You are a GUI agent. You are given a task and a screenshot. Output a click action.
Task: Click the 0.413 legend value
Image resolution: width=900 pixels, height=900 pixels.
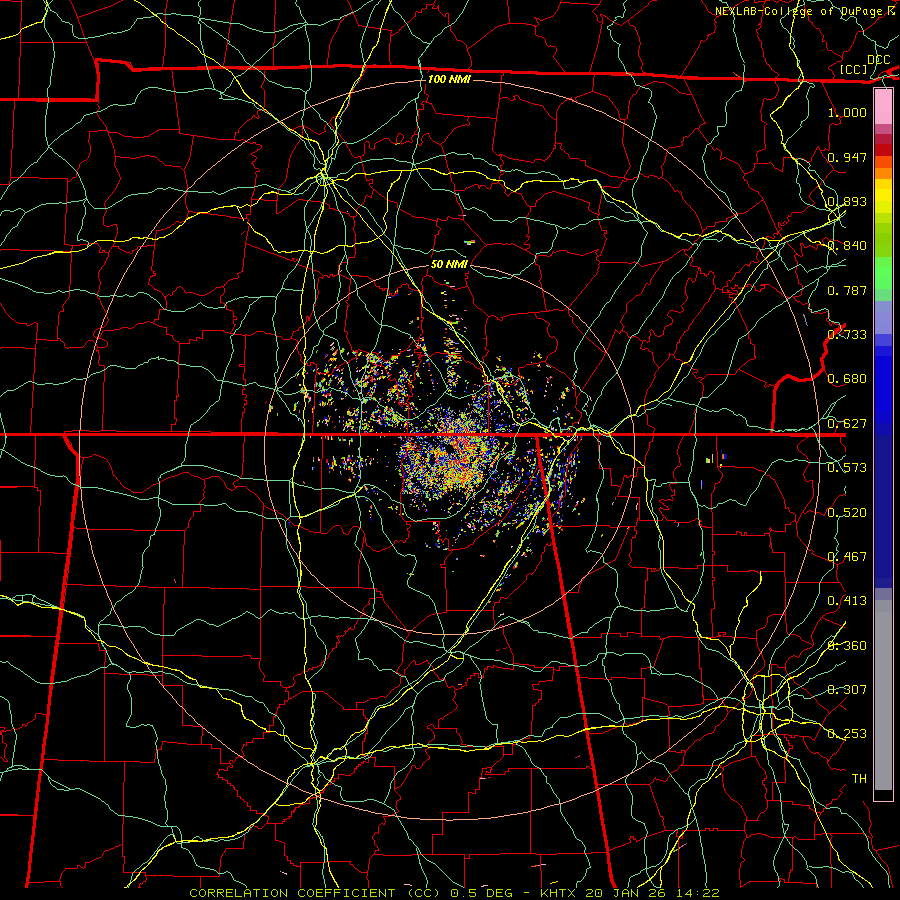click(x=847, y=601)
